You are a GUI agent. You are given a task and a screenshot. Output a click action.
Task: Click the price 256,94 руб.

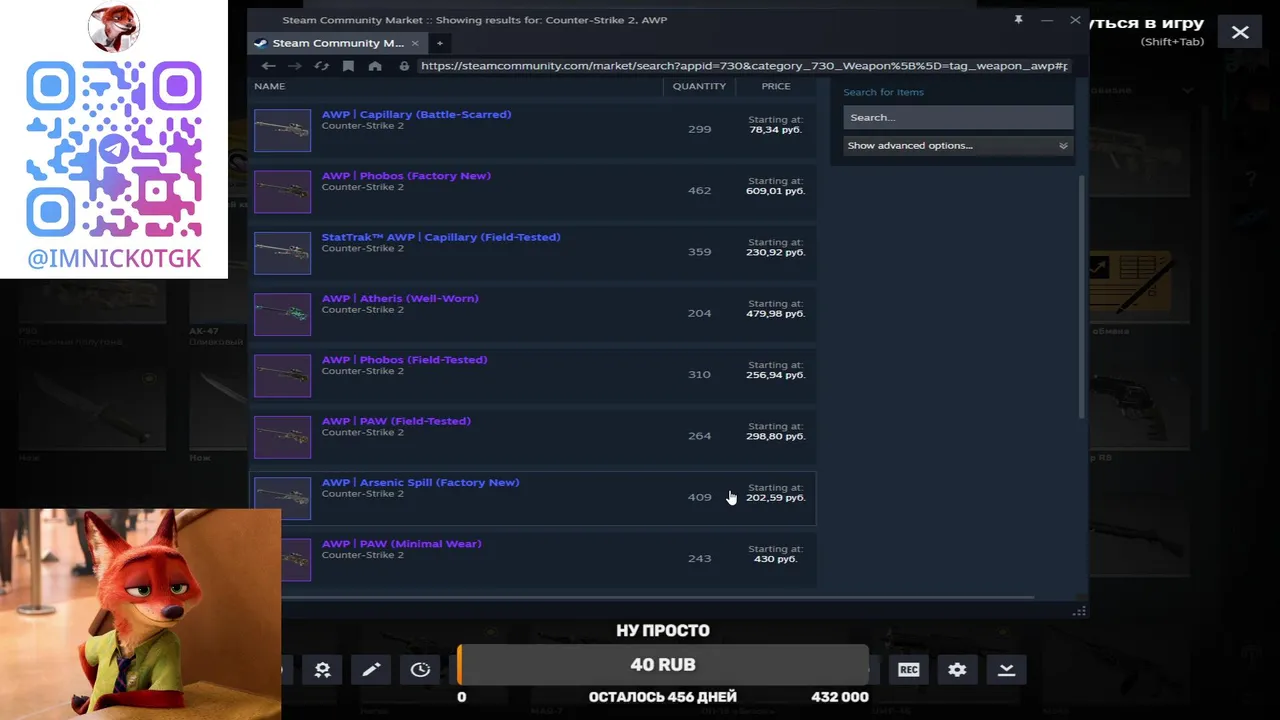[x=775, y=375]
